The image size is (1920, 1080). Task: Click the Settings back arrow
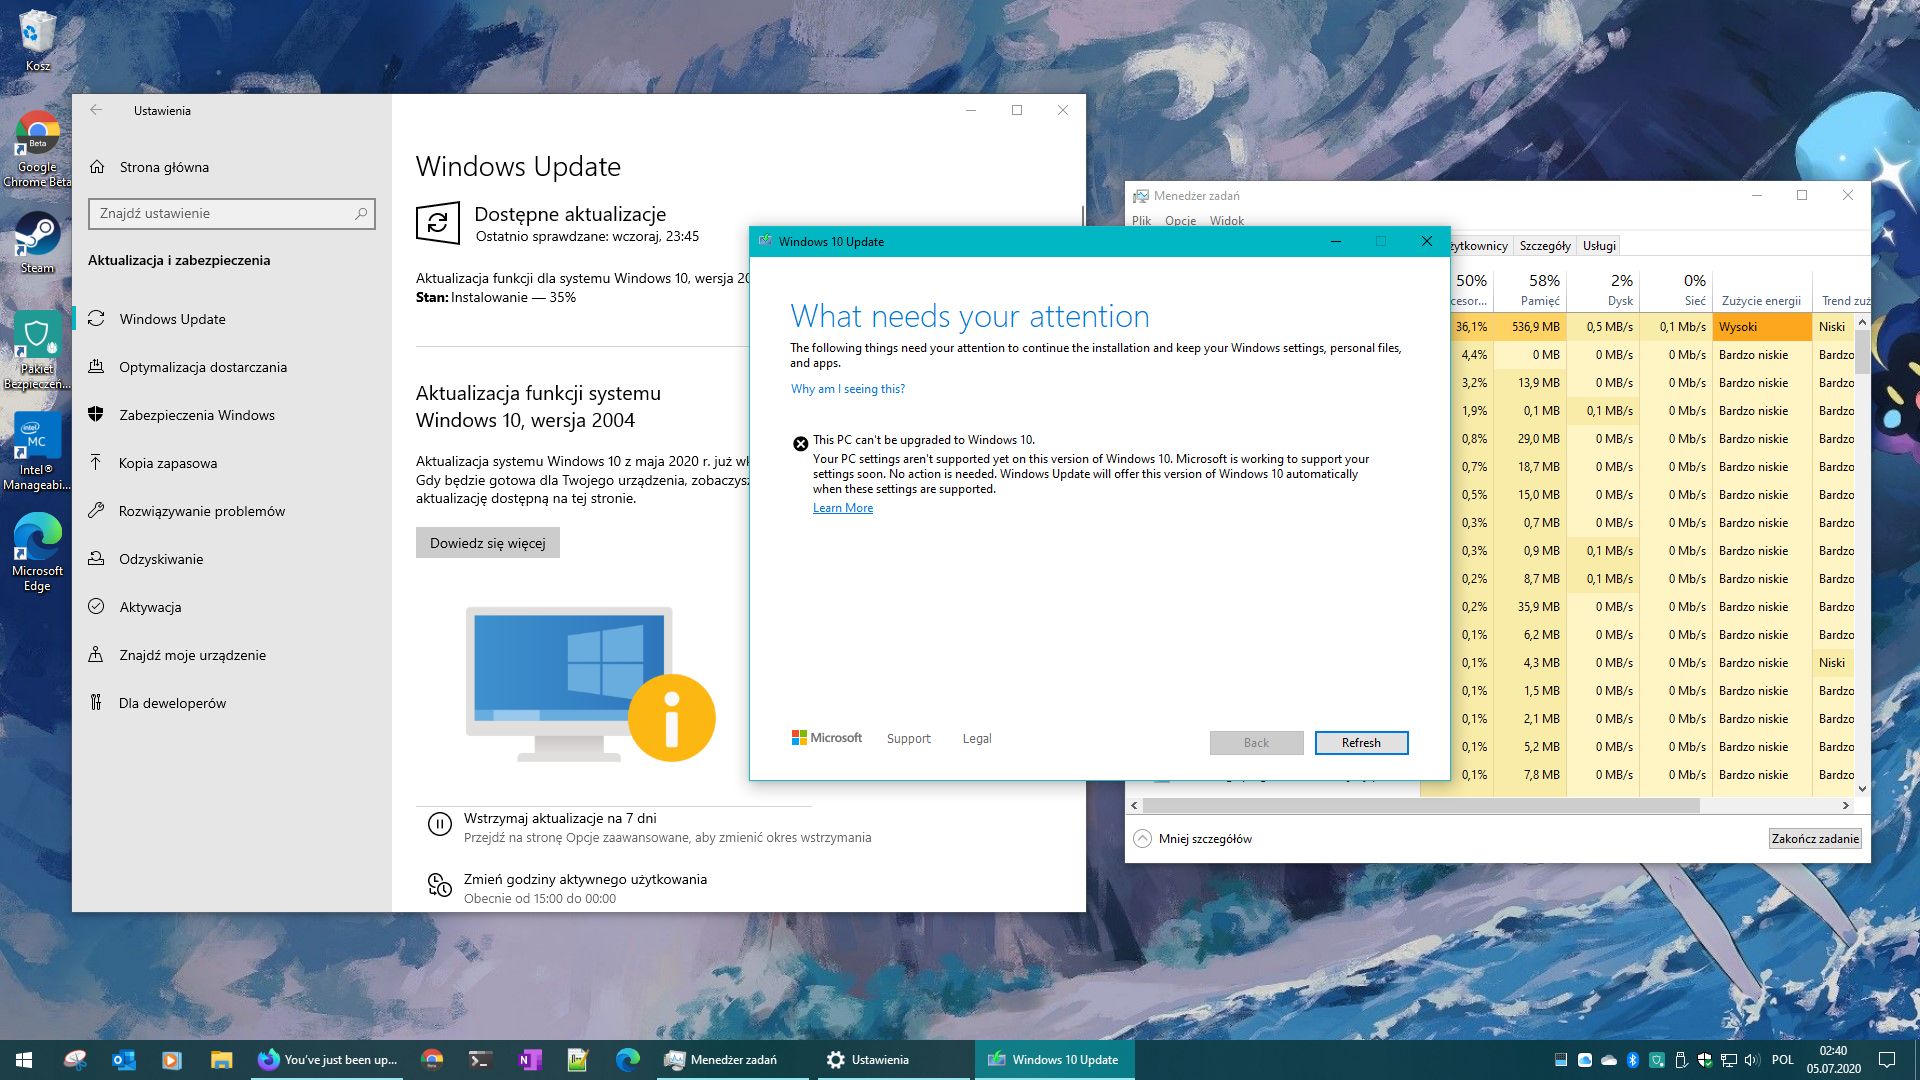[96, 110]
